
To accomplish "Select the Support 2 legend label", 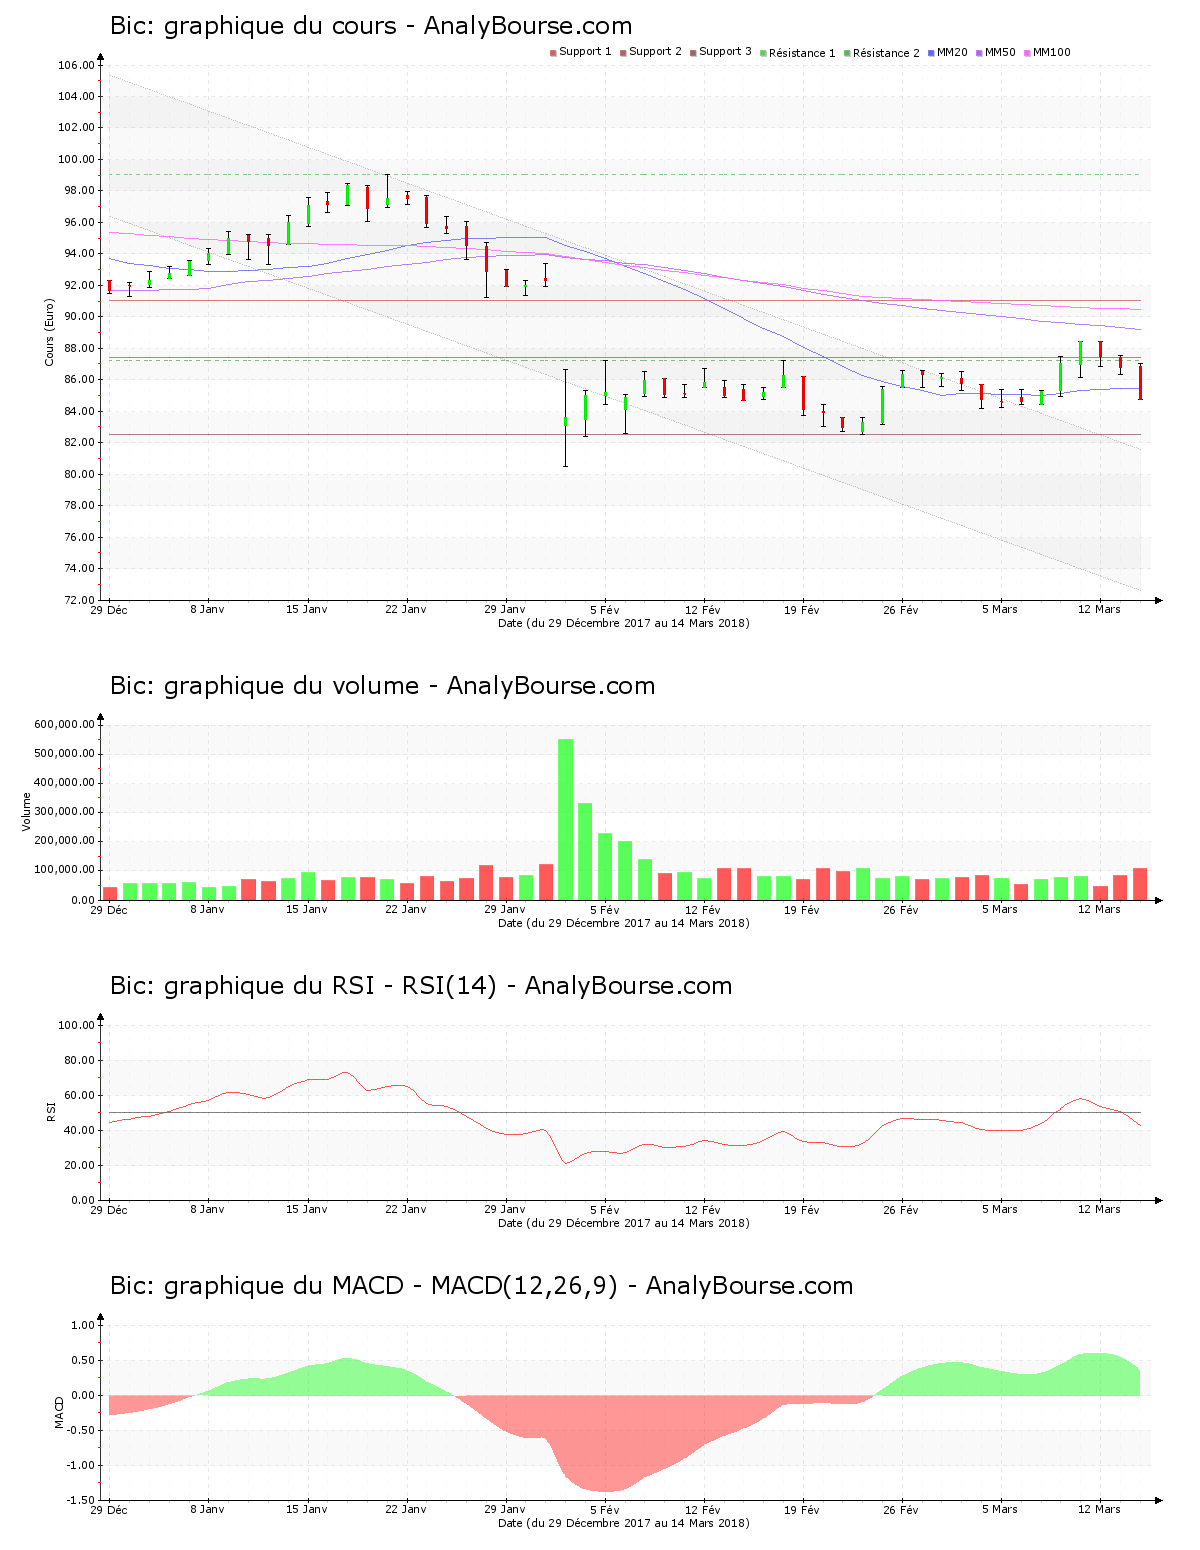I will point(655,52).
